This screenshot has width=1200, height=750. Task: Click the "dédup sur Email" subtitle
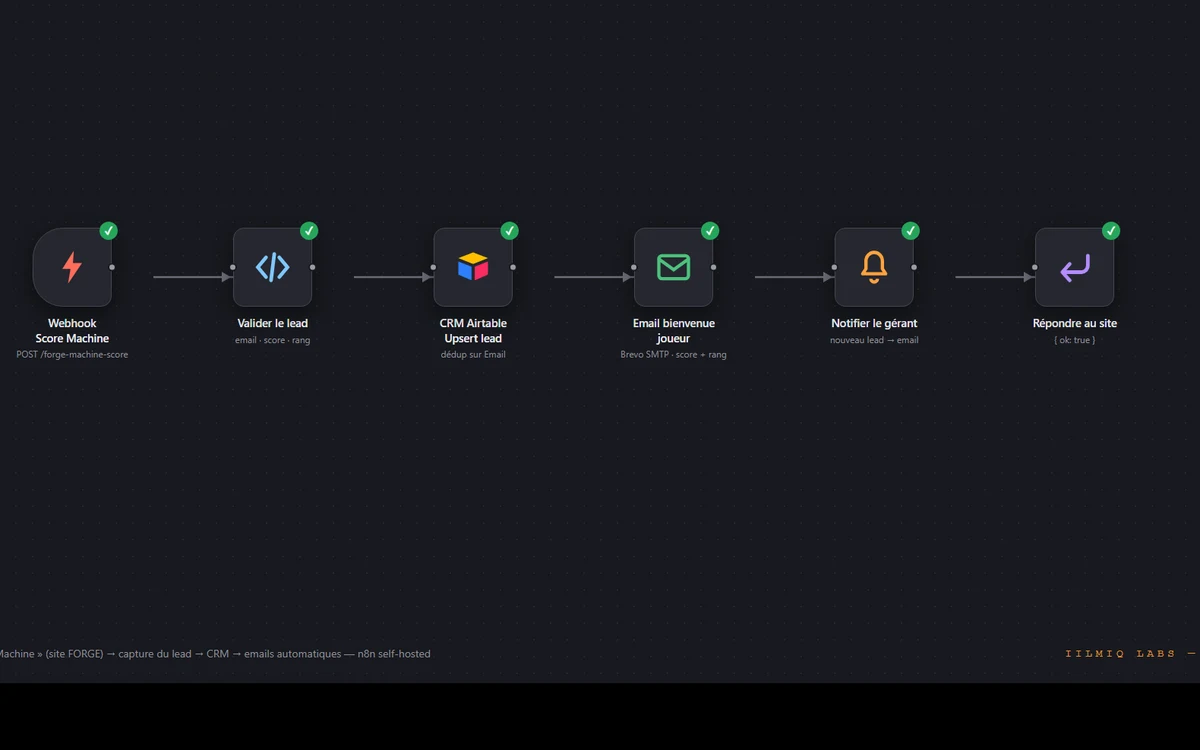tap(473, 354)
